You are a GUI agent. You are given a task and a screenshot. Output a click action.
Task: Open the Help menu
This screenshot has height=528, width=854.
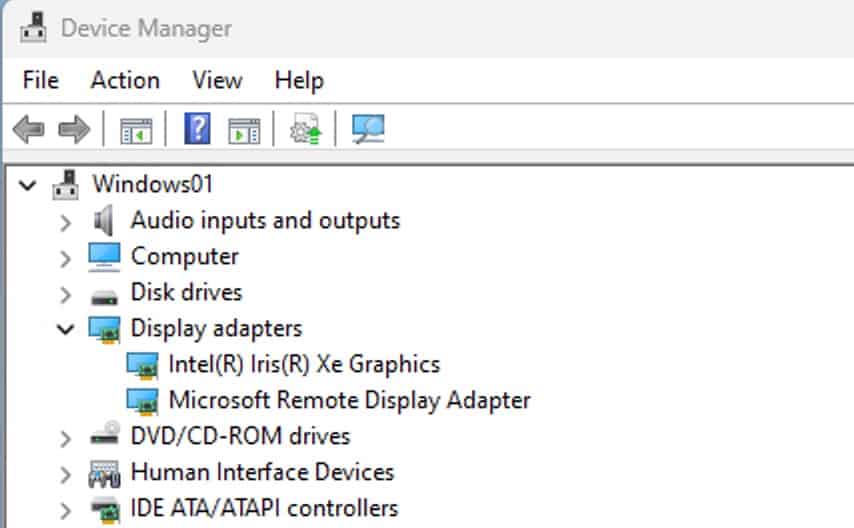pos(298,80)
